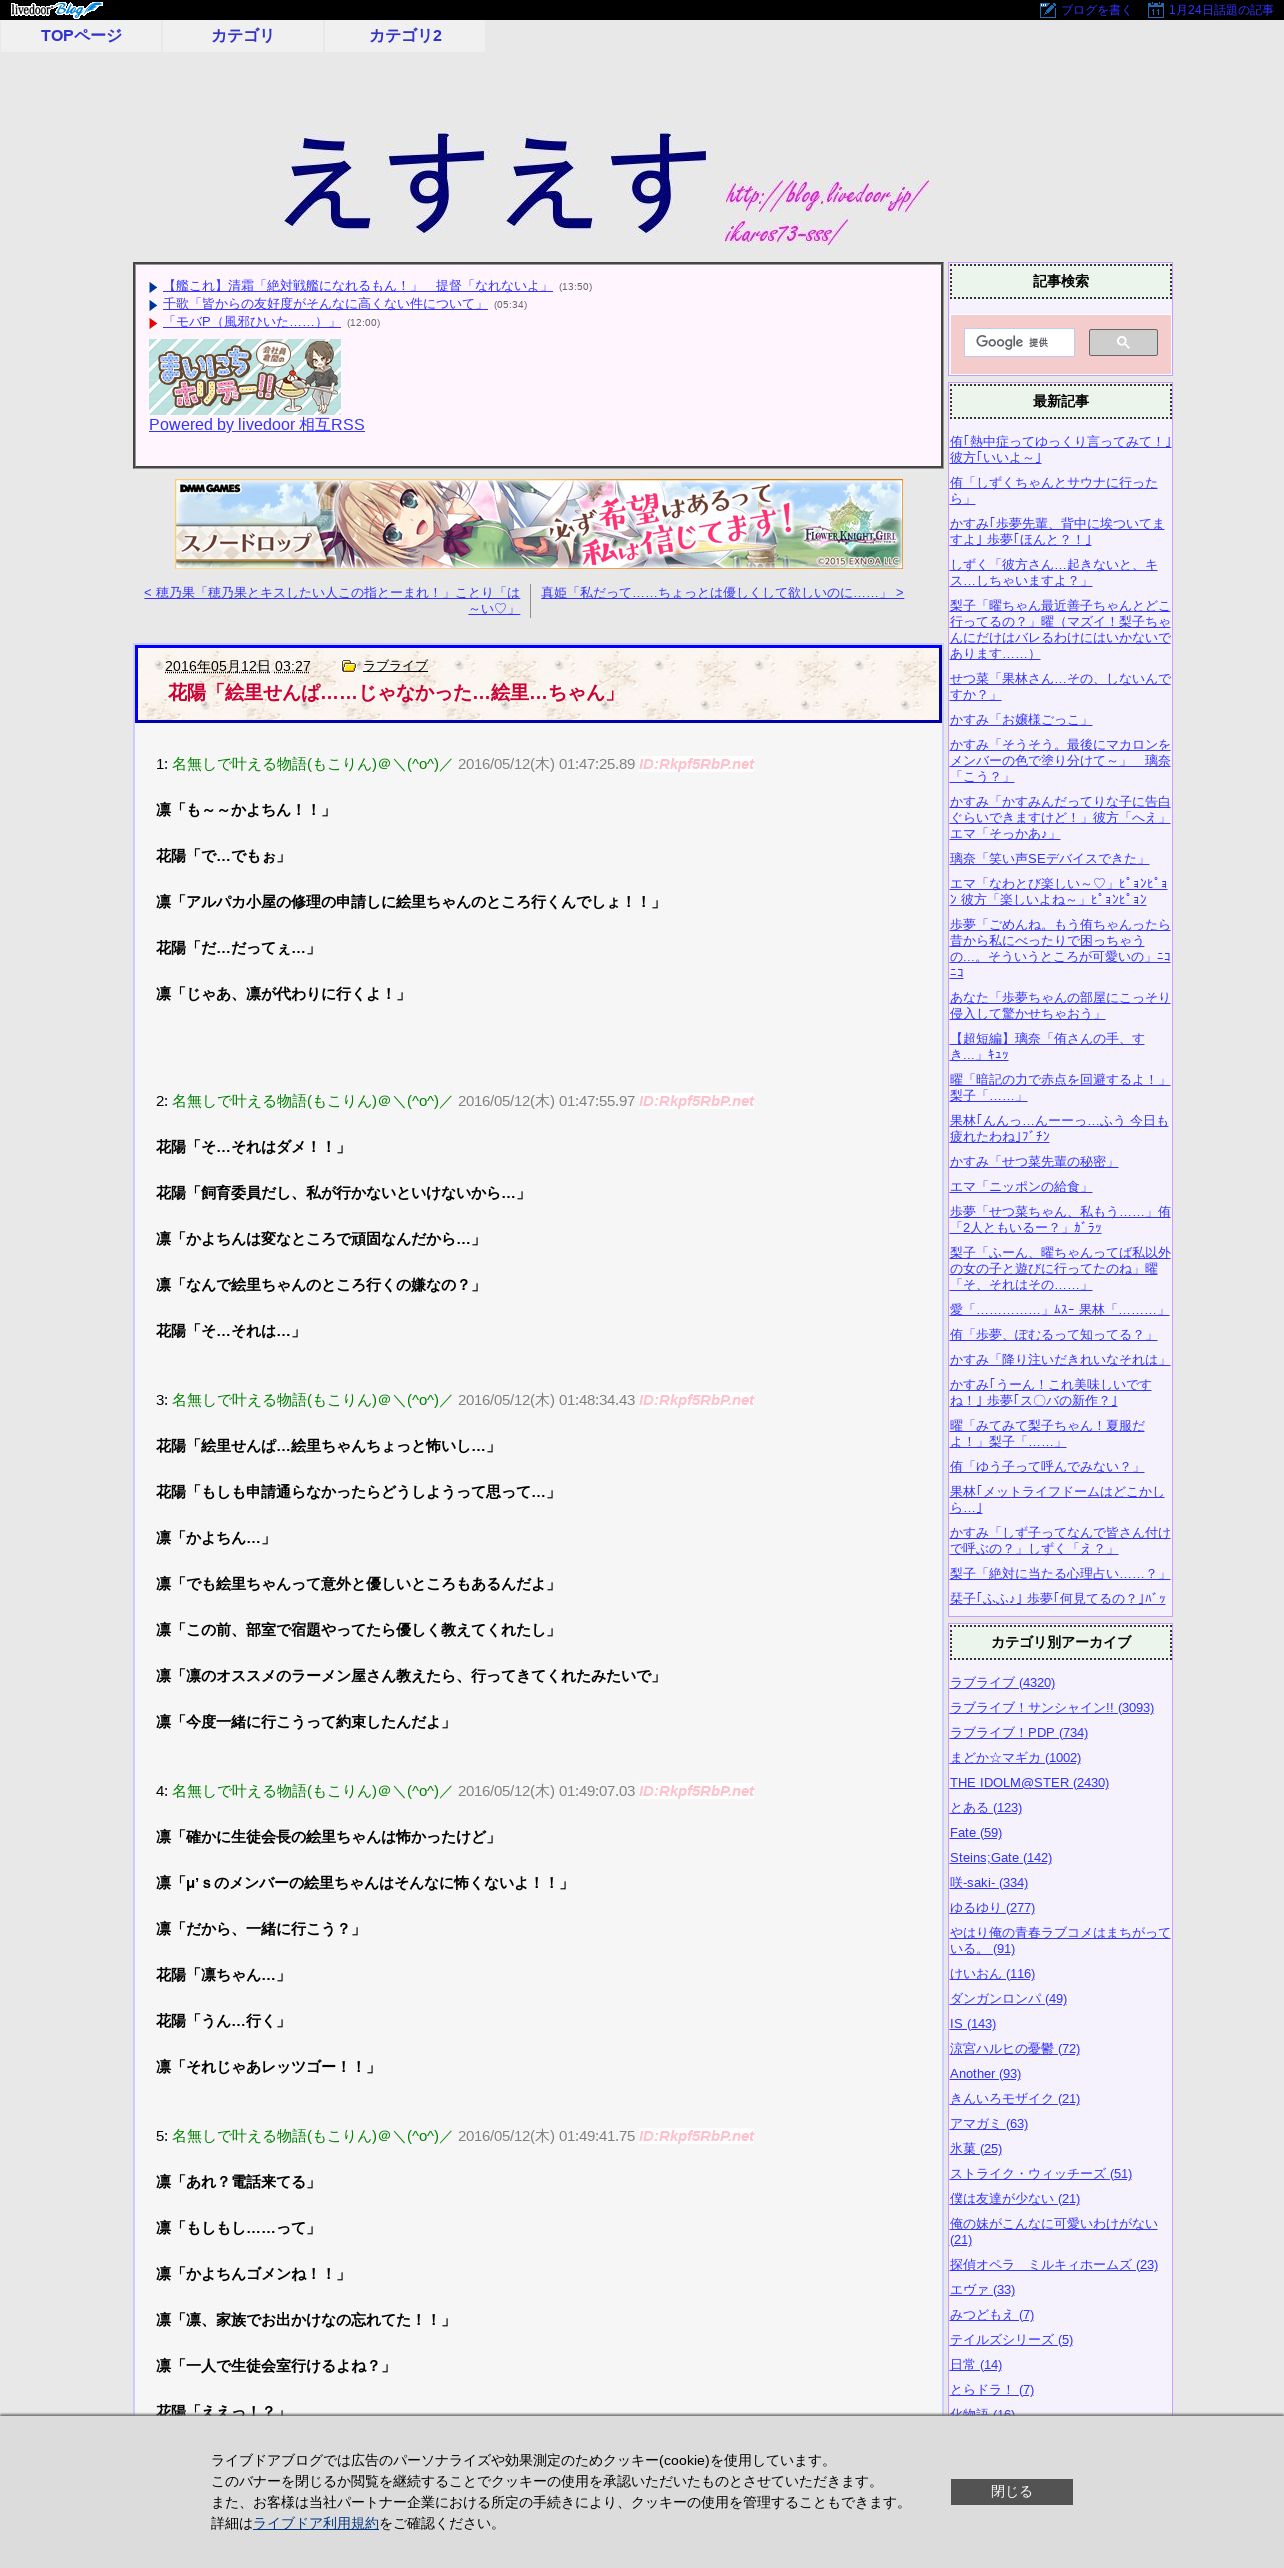Click the Google search magnifier button
This screenshot has width=1284, height=2568.
[1123, 342]
